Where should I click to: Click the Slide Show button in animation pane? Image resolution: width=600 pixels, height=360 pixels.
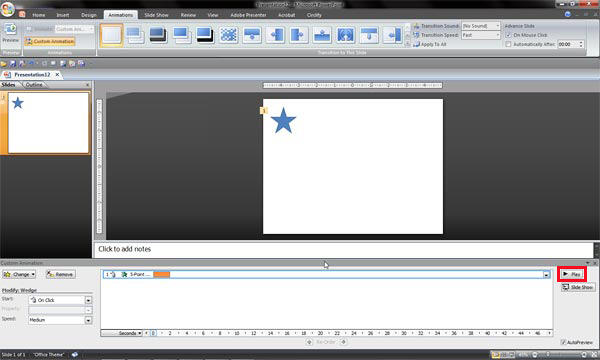578,287
